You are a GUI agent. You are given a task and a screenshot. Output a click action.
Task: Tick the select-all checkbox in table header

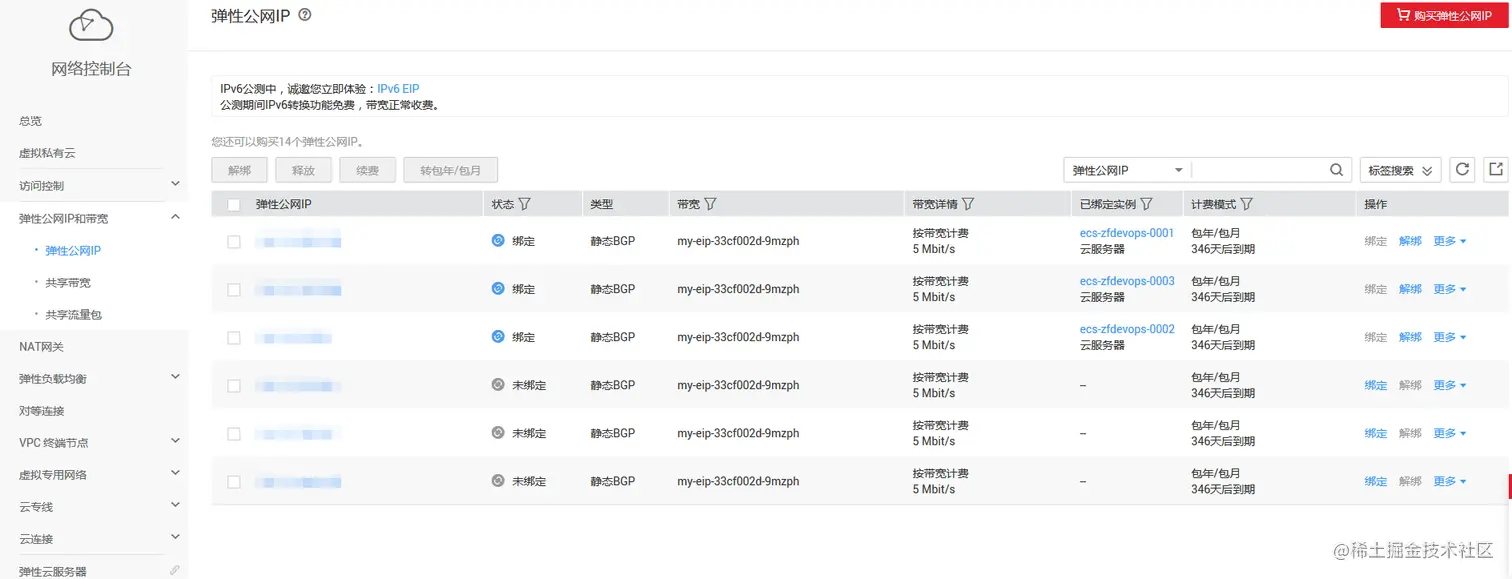234,204
